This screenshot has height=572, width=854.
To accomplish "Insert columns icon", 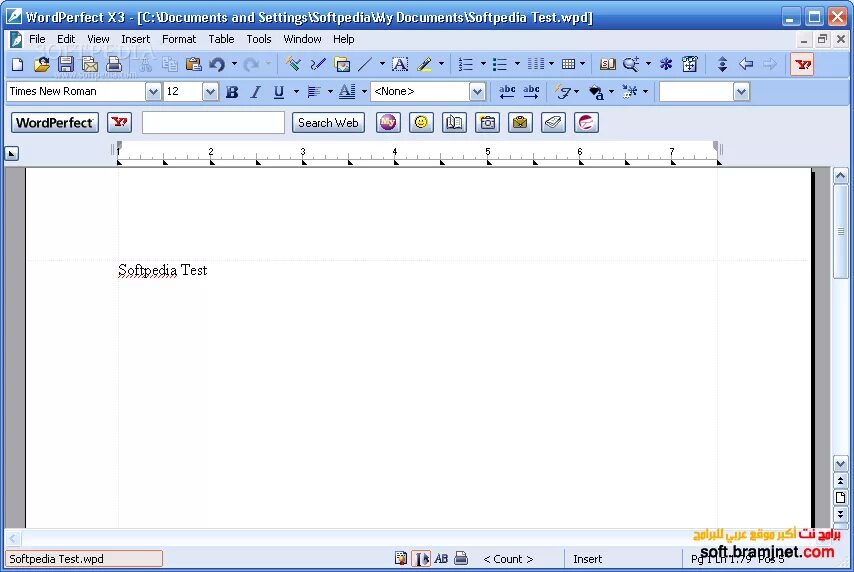I will [x=536, y=64].
